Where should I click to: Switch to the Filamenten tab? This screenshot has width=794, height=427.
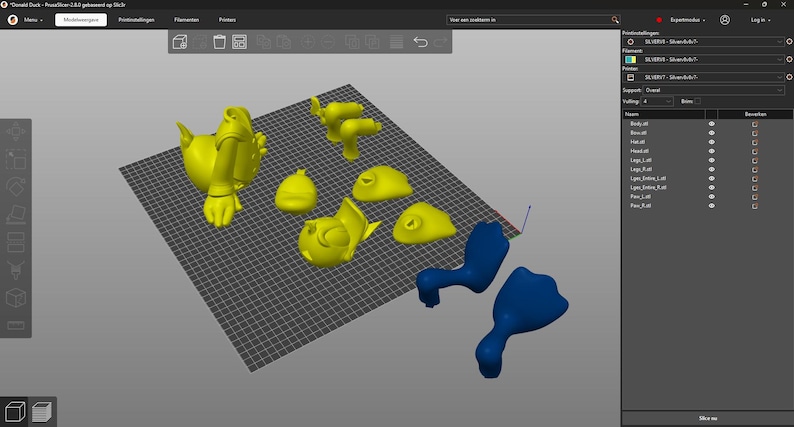[186, 20]
